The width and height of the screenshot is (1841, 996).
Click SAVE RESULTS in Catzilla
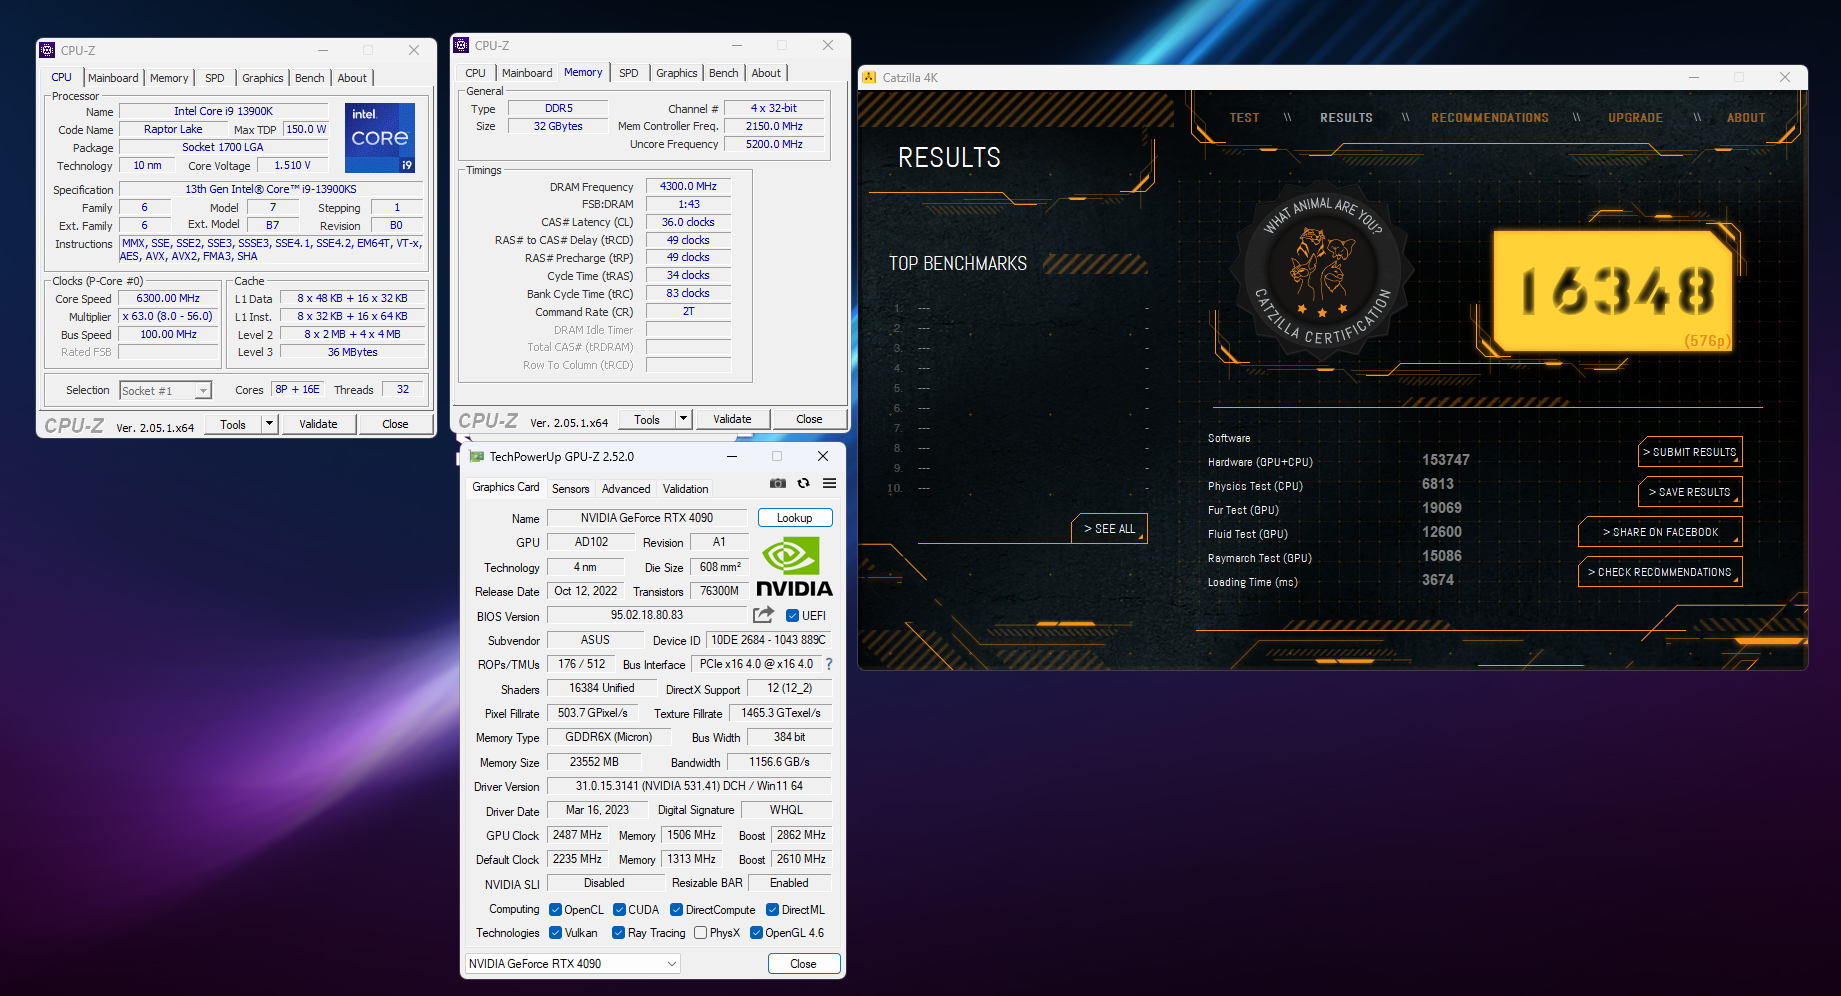[1690, 492]
